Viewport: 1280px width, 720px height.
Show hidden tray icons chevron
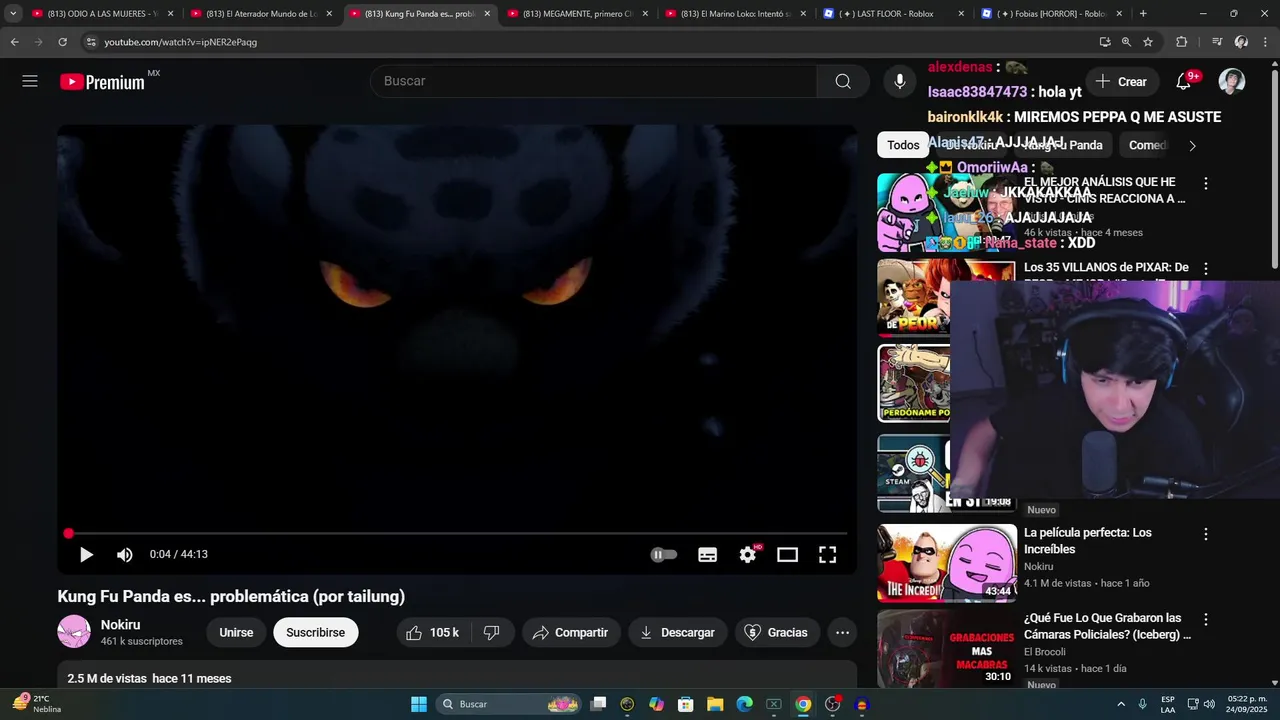[x=1121, y=704]
